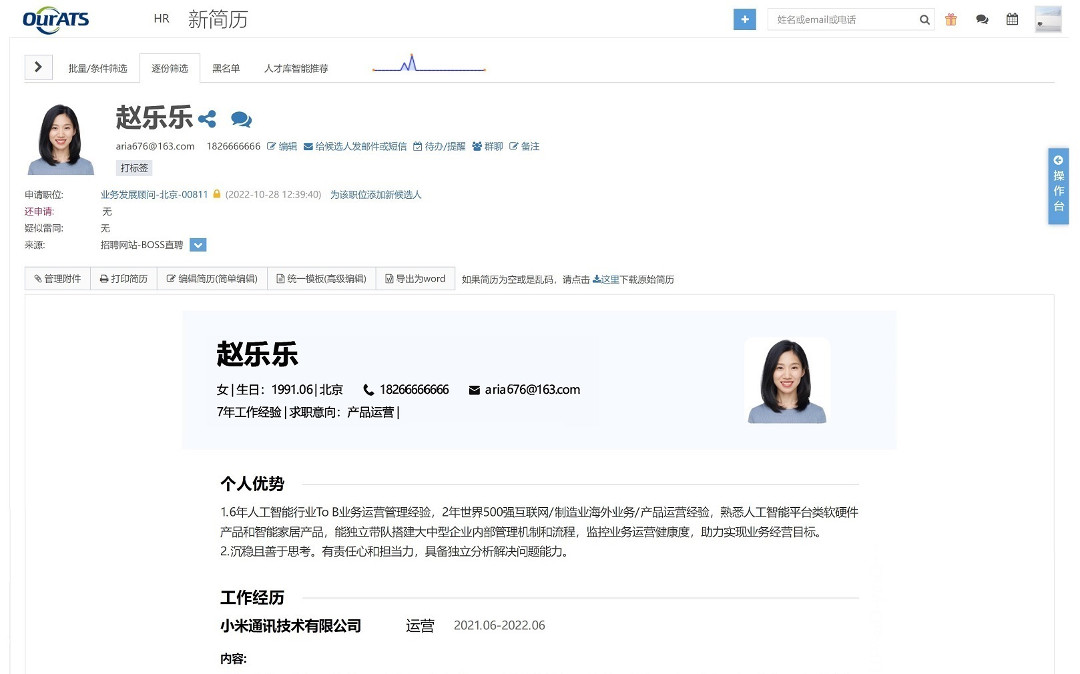Click the OurATS logo
The height and width of the screenshot is (674, 1080).
[56, 19]
